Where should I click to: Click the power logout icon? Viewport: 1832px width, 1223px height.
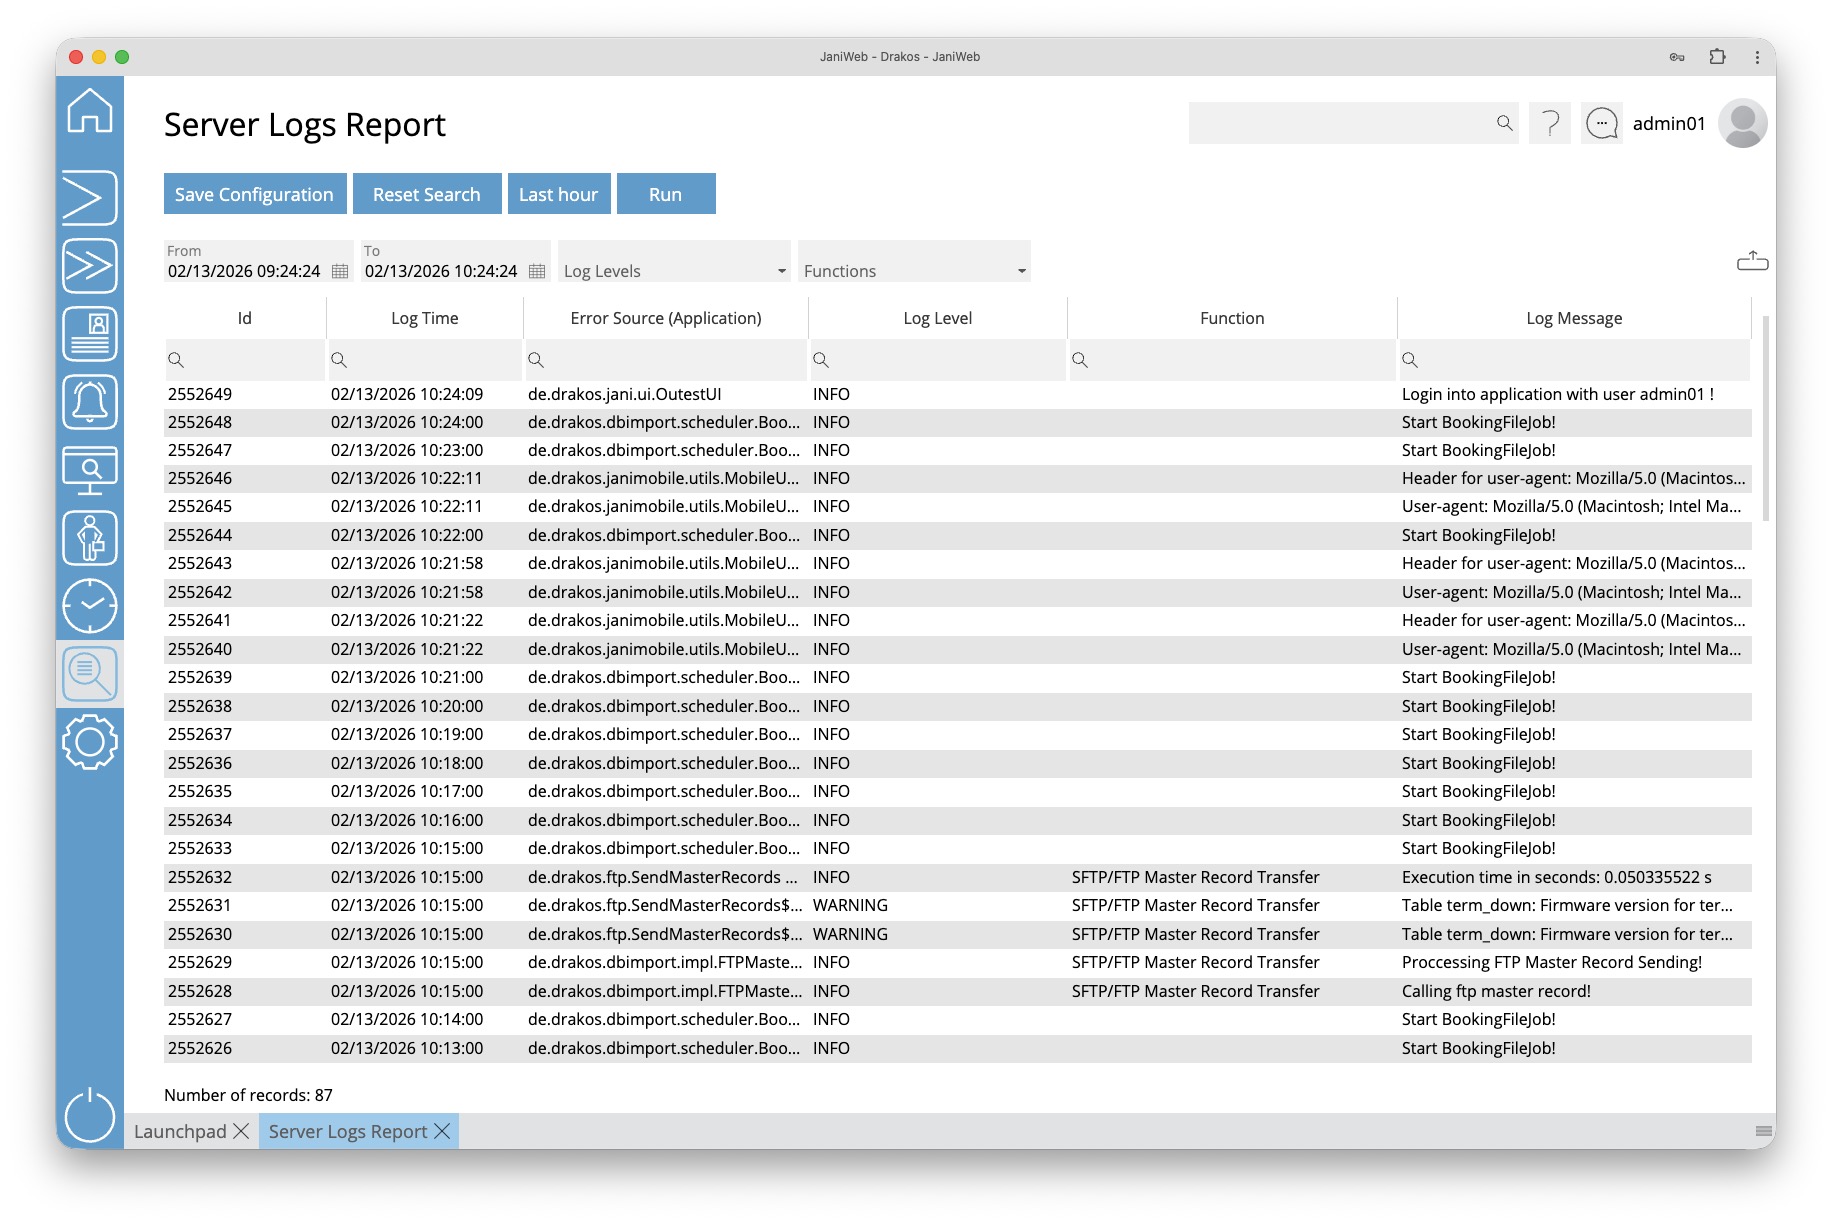click(x=90, y=1115)
